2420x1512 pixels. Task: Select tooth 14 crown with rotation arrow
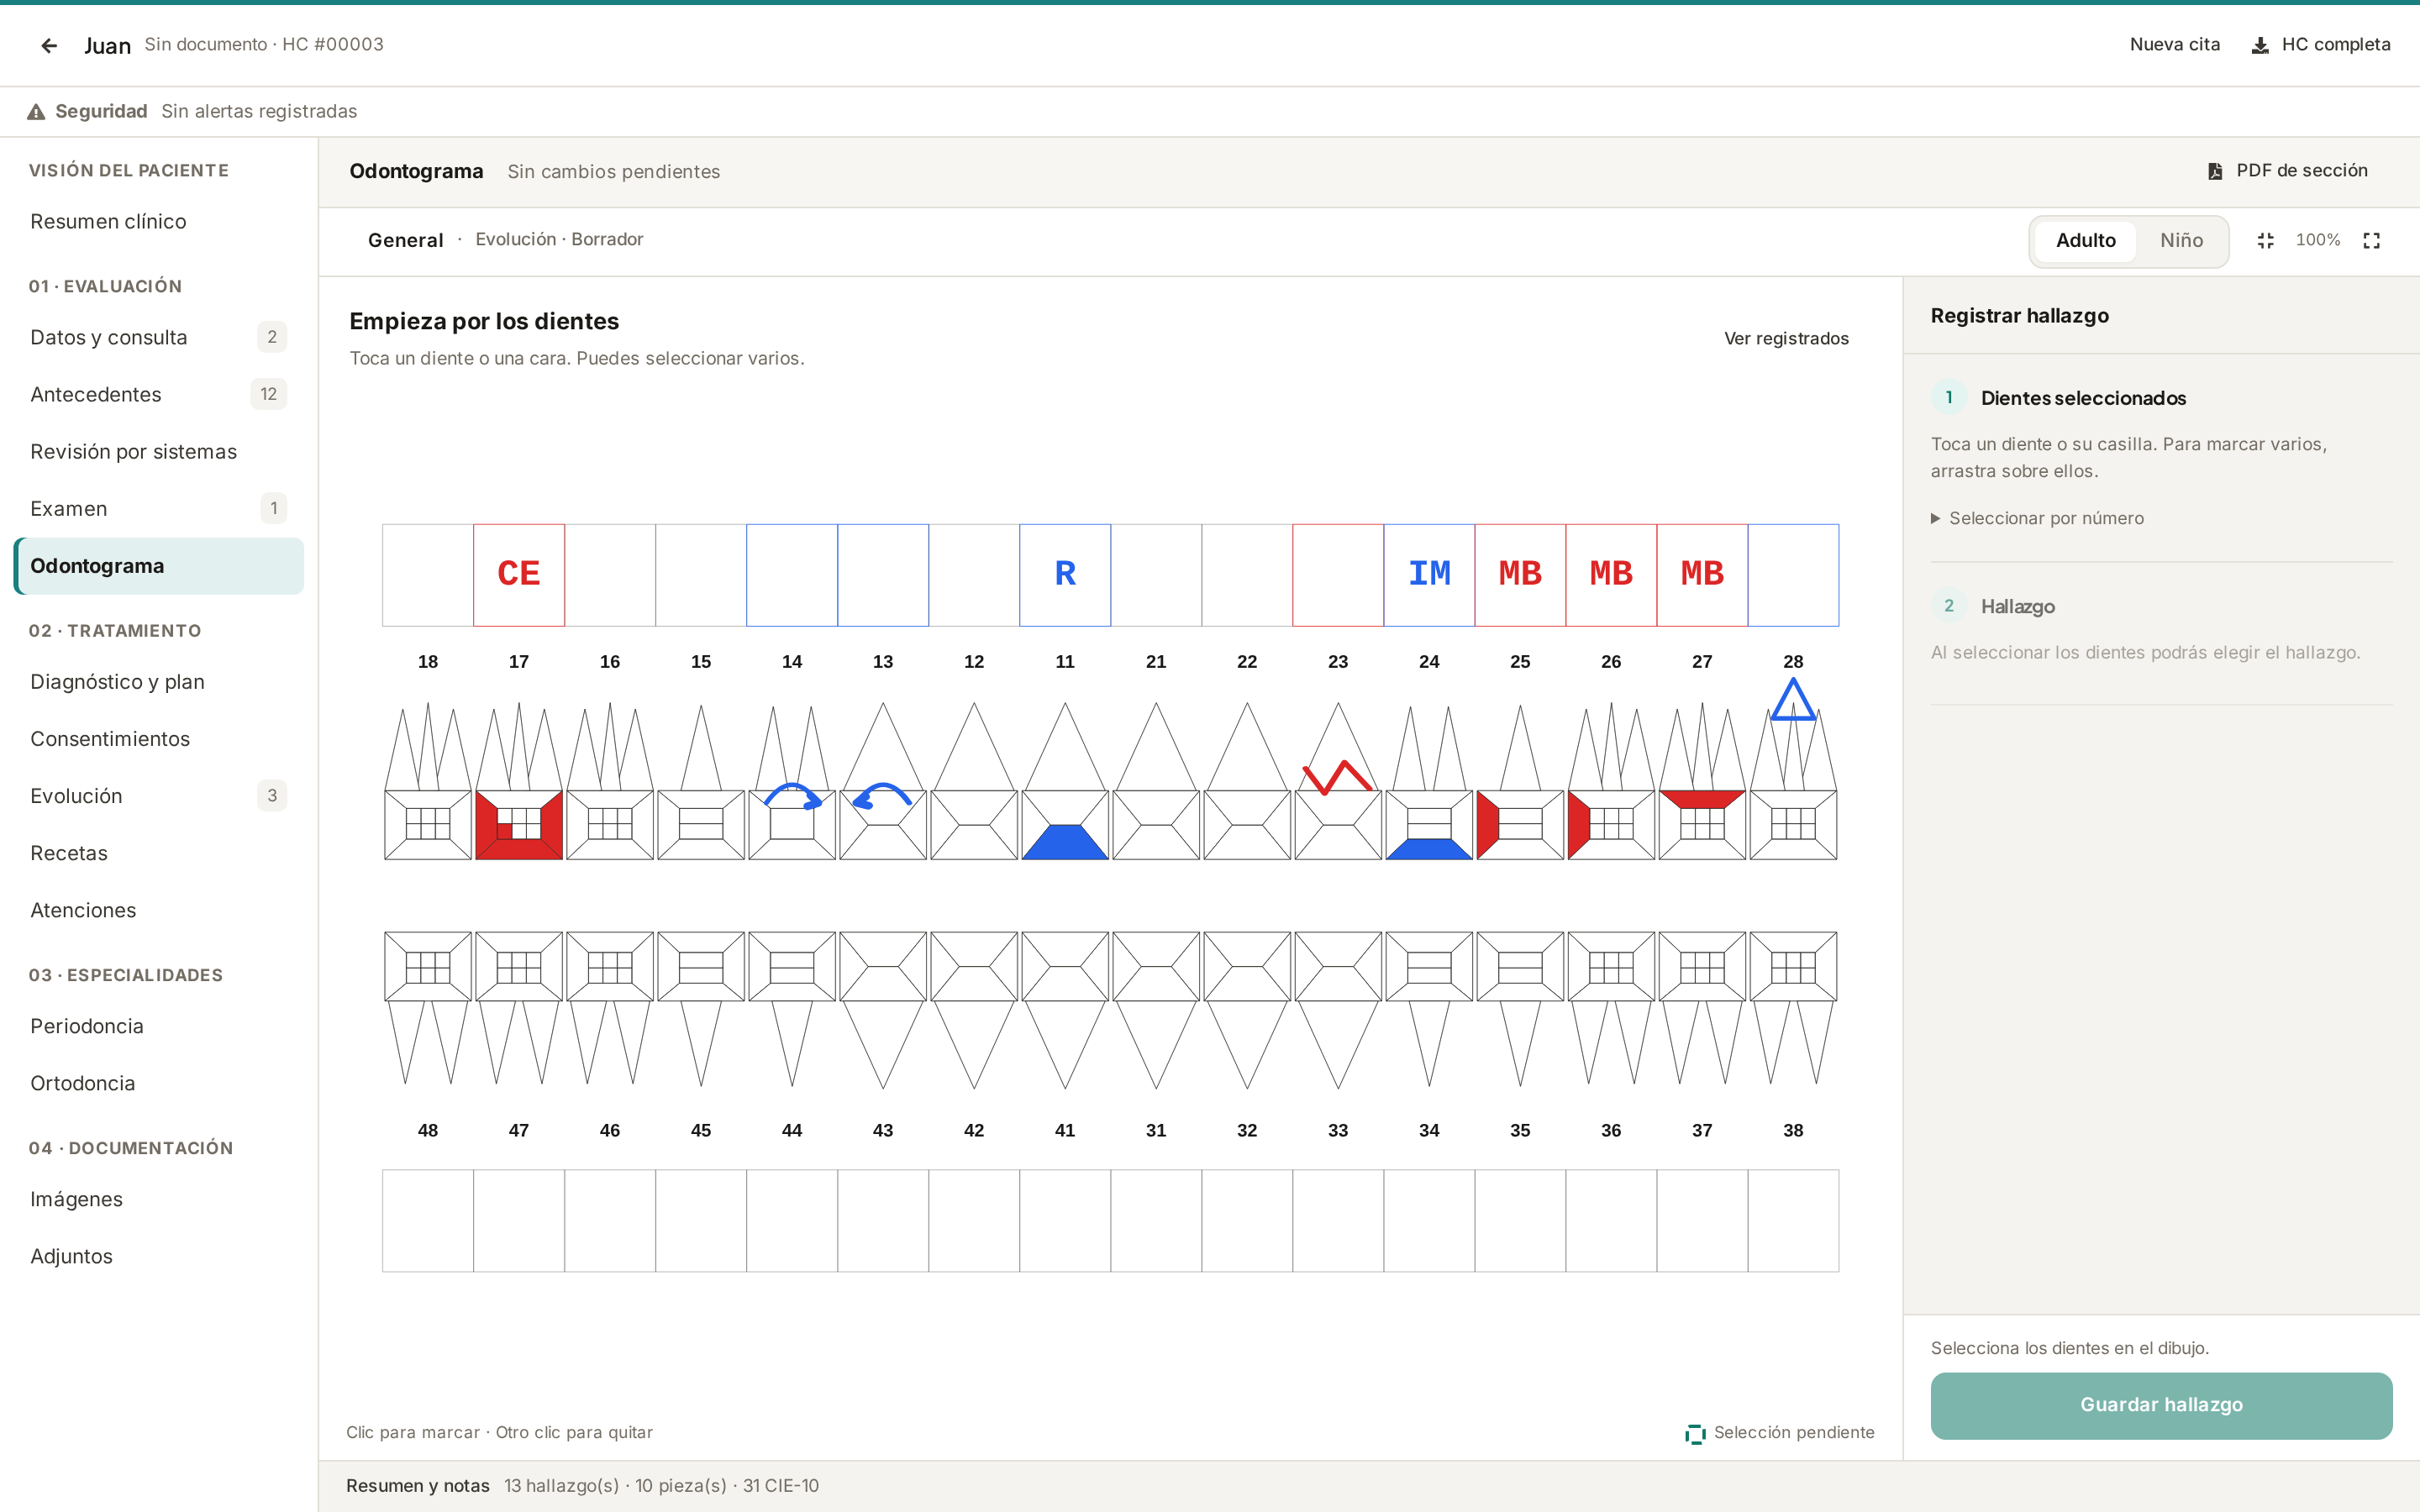point(792,825)
